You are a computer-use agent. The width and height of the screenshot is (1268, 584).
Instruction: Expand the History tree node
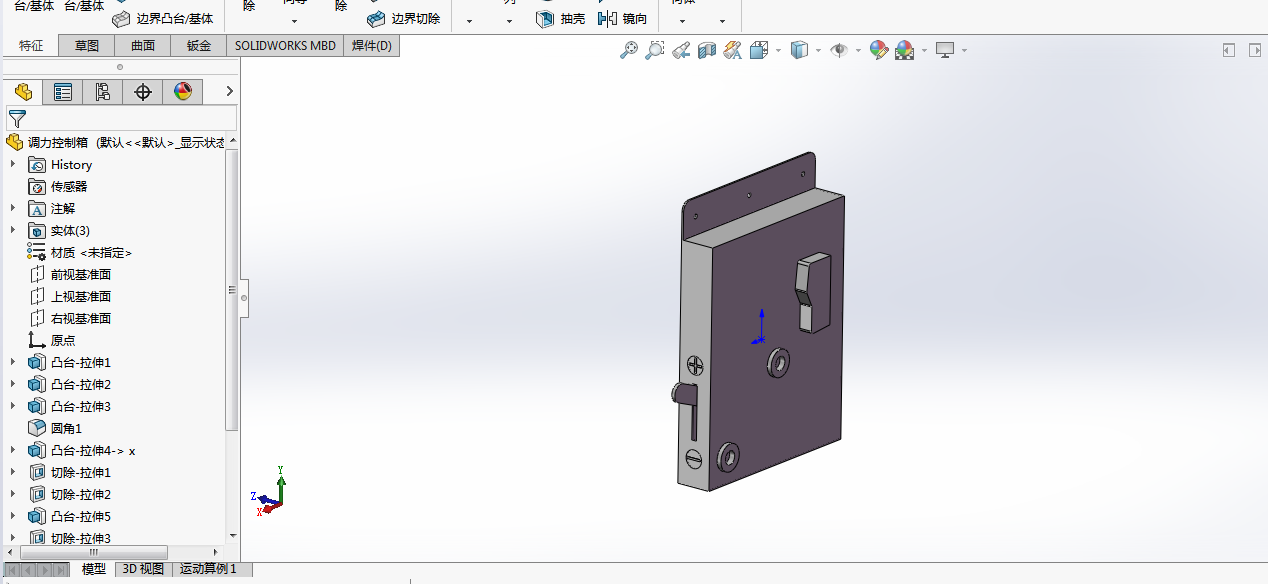coord(13,164)
